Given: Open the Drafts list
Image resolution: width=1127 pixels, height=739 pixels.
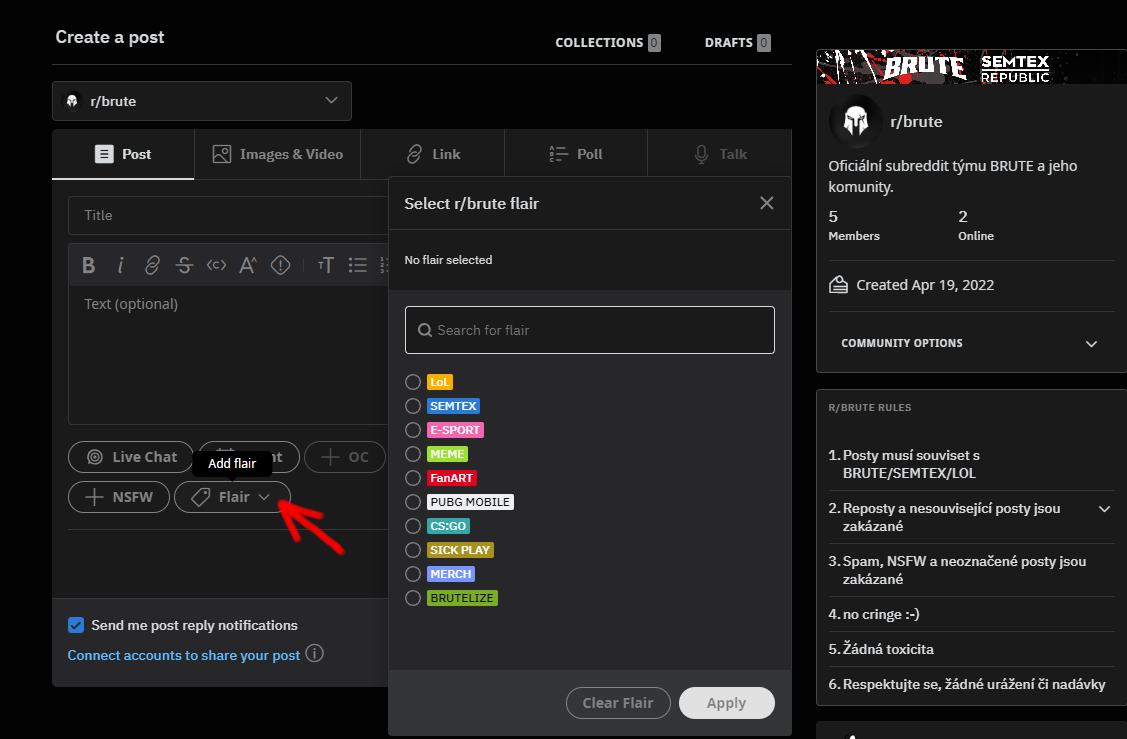Looking at the screenshot, I should tap(737, 42).
